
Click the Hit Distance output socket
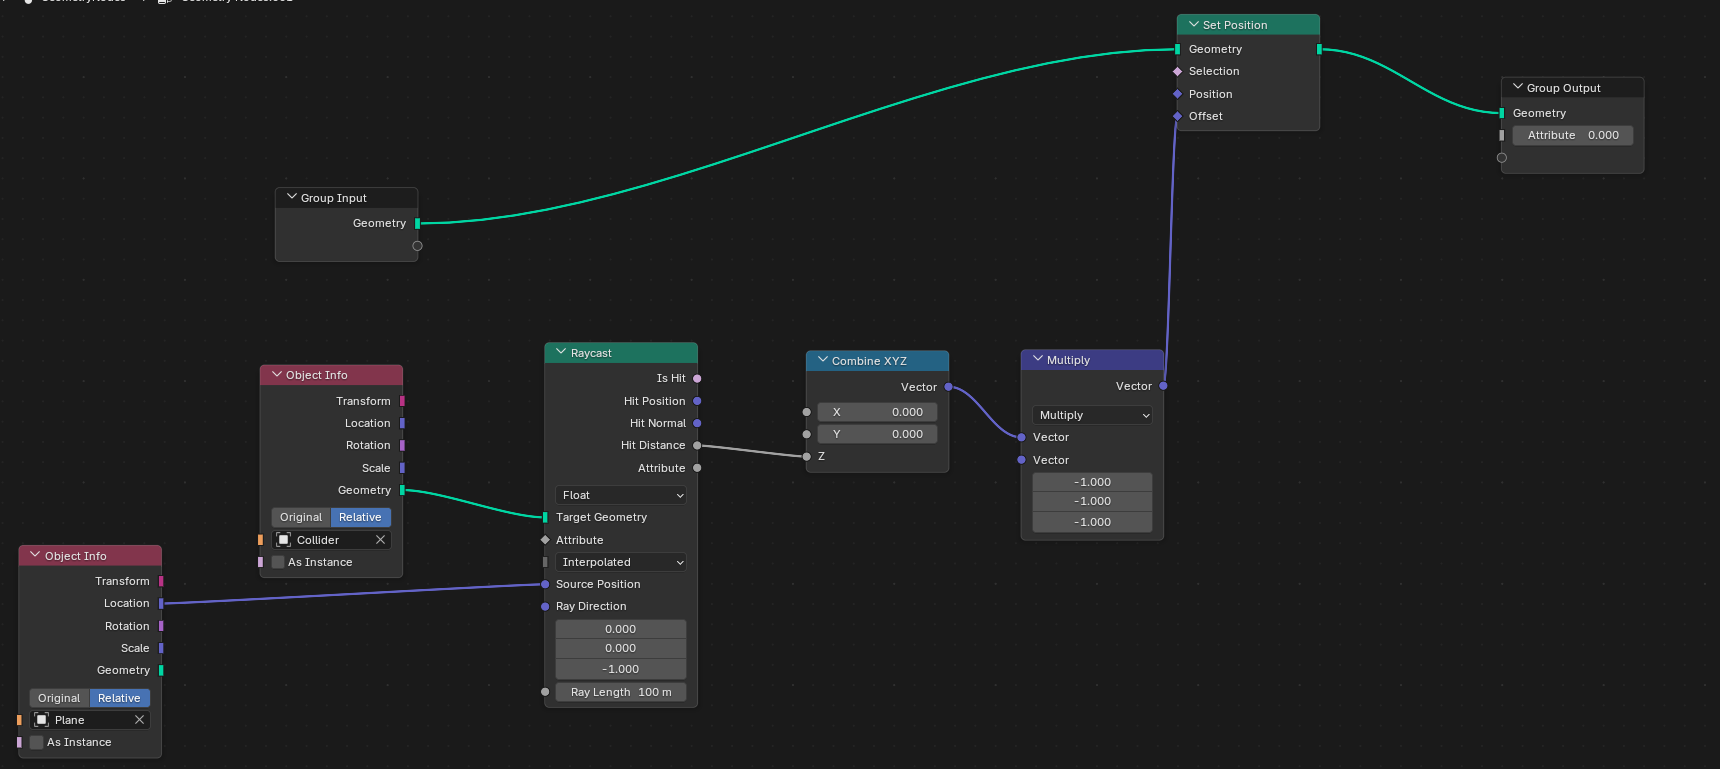click(x=697, y=445)
